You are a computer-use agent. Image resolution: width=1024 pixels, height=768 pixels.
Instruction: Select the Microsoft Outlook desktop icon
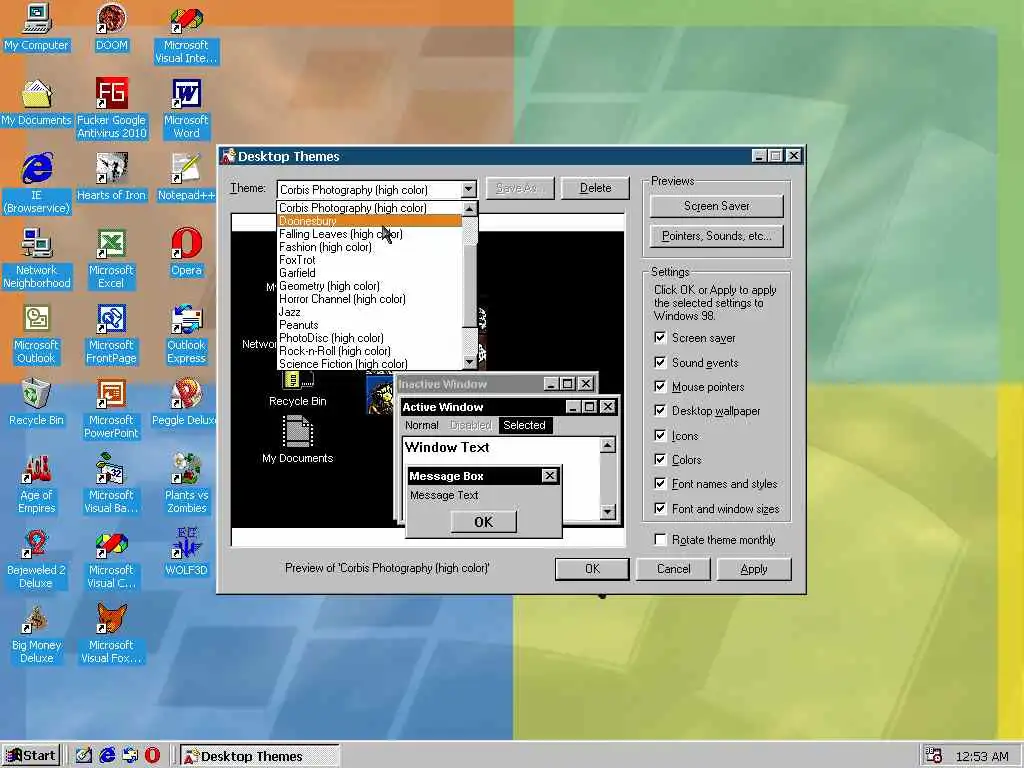coord(36,334)
